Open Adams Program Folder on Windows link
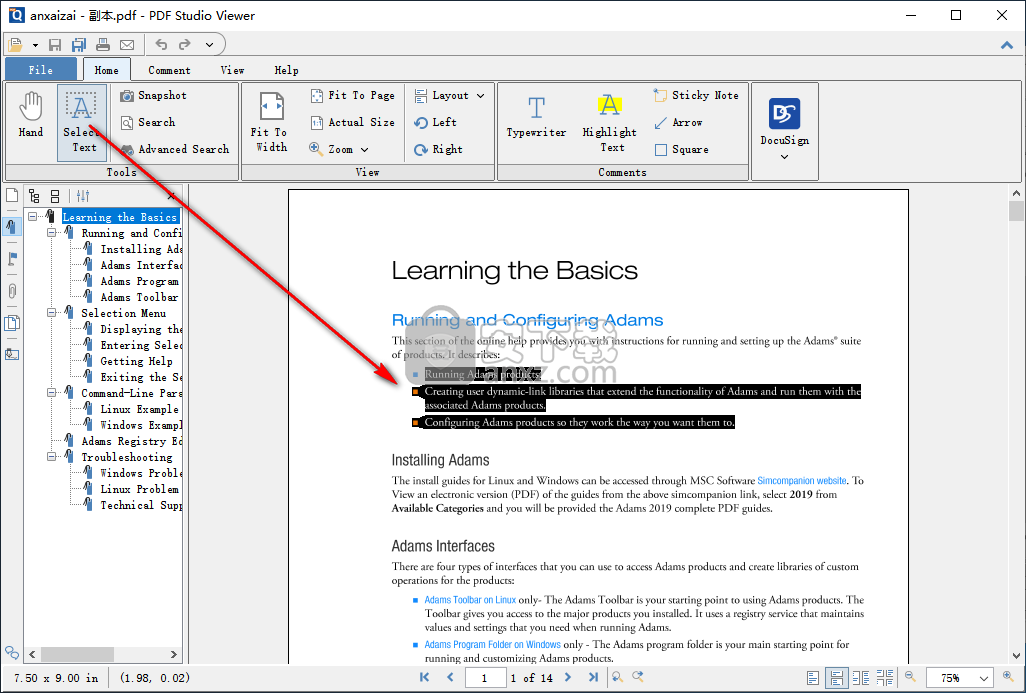Viewport: 1026px width, 693px height. [x=492, y=645]
